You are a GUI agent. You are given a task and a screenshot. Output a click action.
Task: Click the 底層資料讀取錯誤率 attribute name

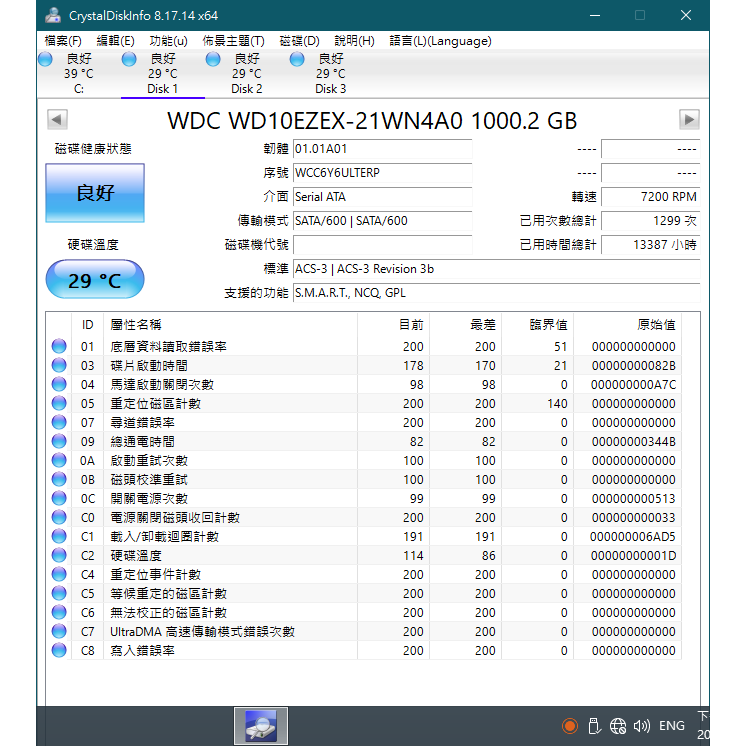pos(168,346)
